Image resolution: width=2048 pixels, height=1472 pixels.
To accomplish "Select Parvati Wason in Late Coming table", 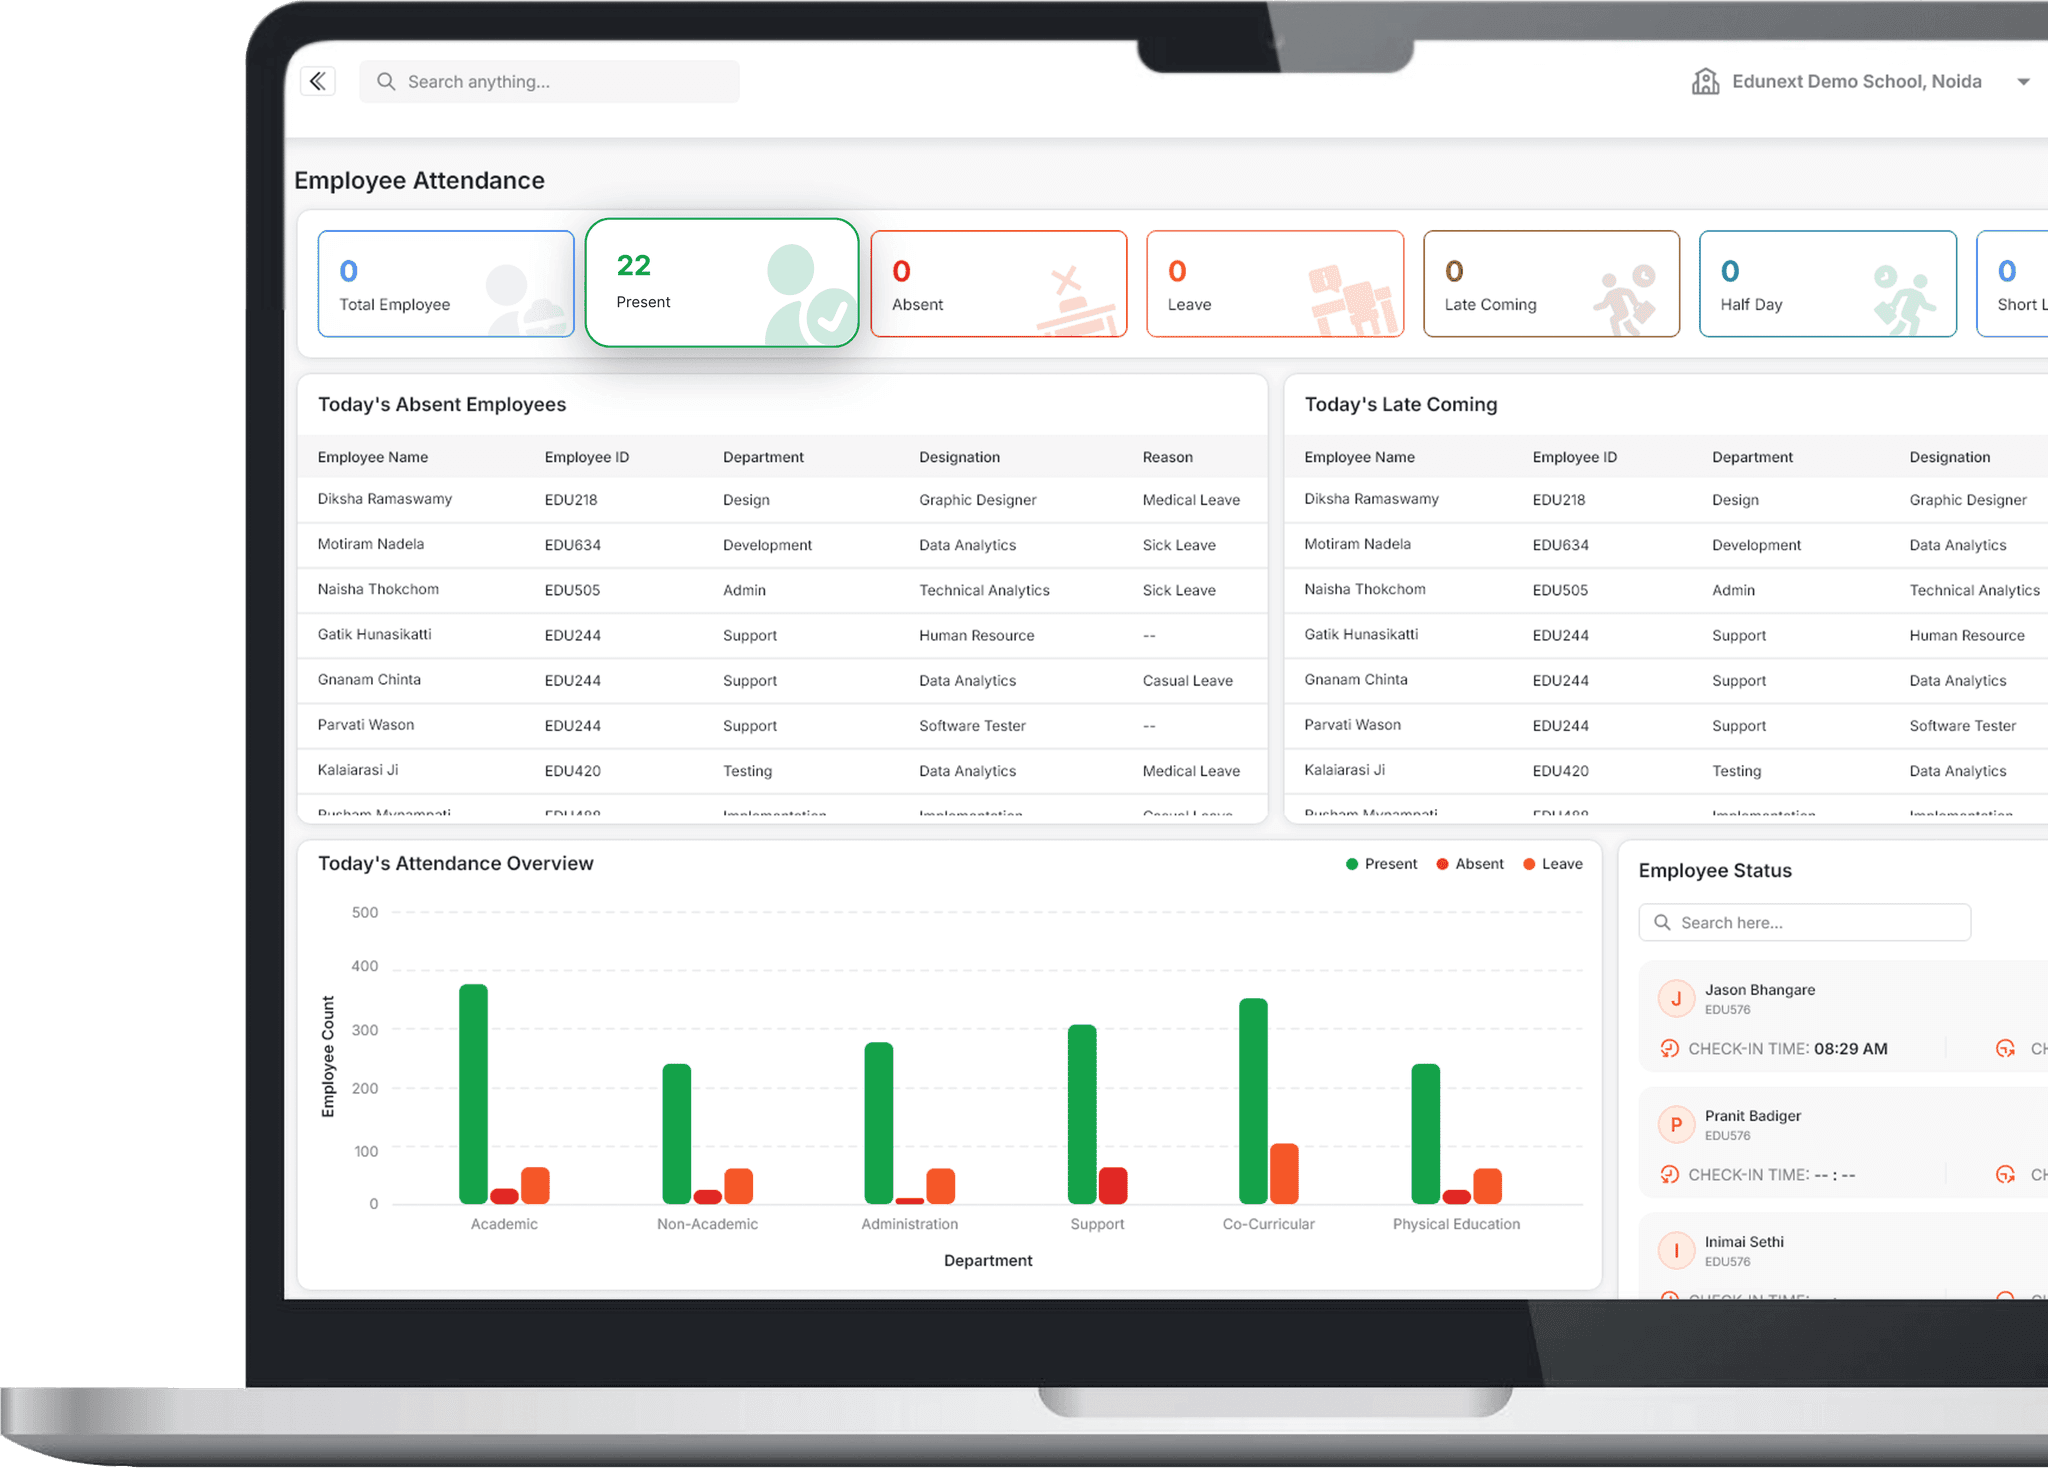I will tap(1352, 725).
